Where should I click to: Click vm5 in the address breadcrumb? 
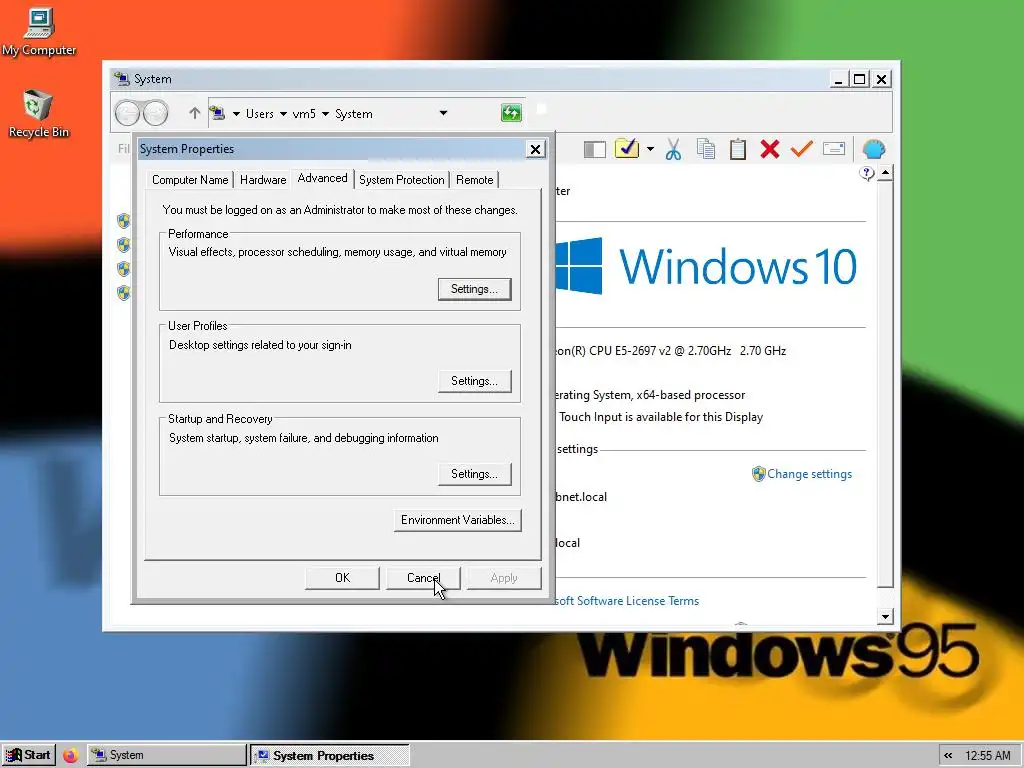point(304,114)
